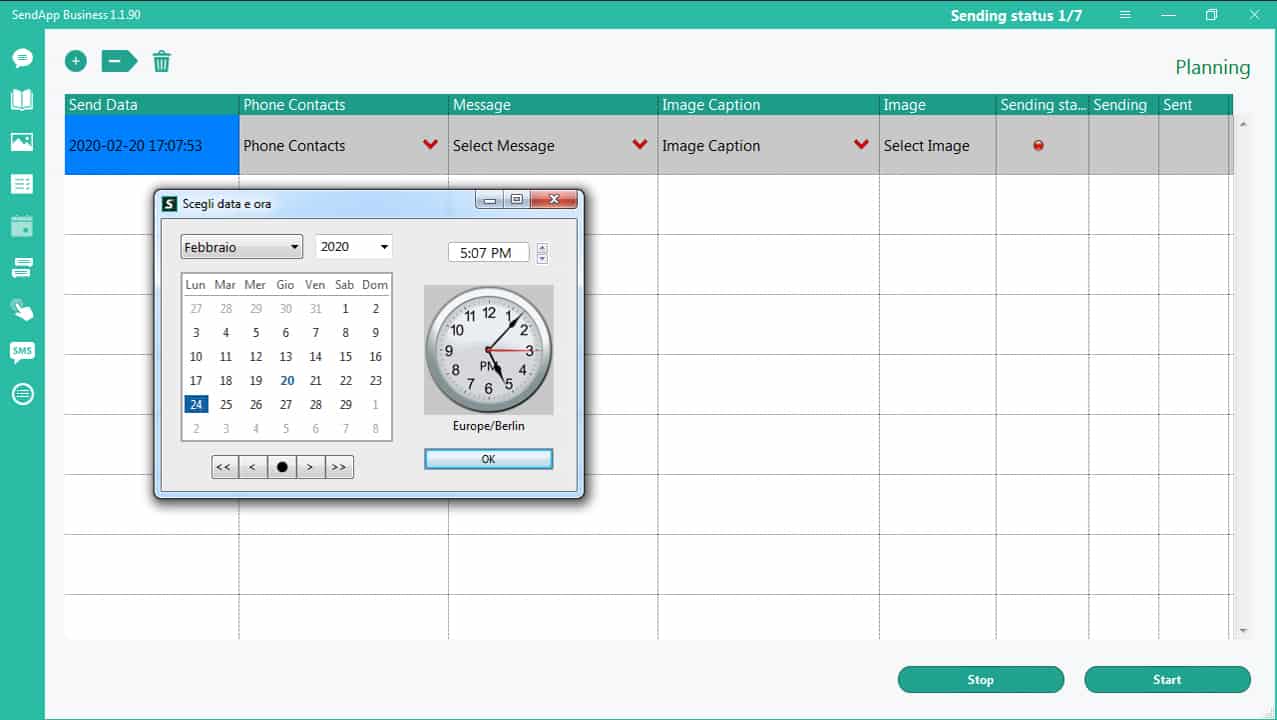Open the image gallery sidebar icon
Screen dimensions: 1277x720
pyautogui.click(x=22, y=142)
